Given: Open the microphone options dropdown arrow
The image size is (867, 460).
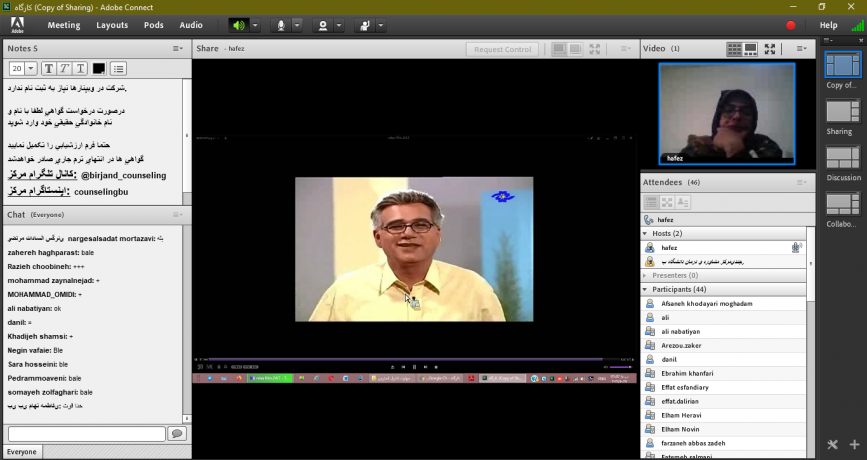Looking at the screenshot, I should [x=297, y=25].
